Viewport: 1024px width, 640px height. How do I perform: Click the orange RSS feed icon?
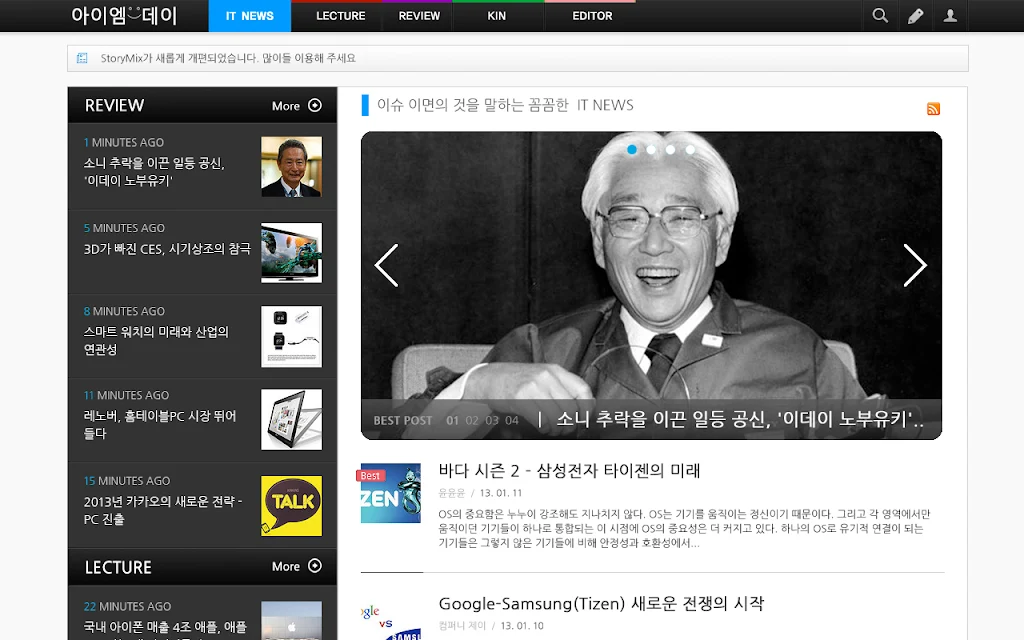tap(933, 108)
